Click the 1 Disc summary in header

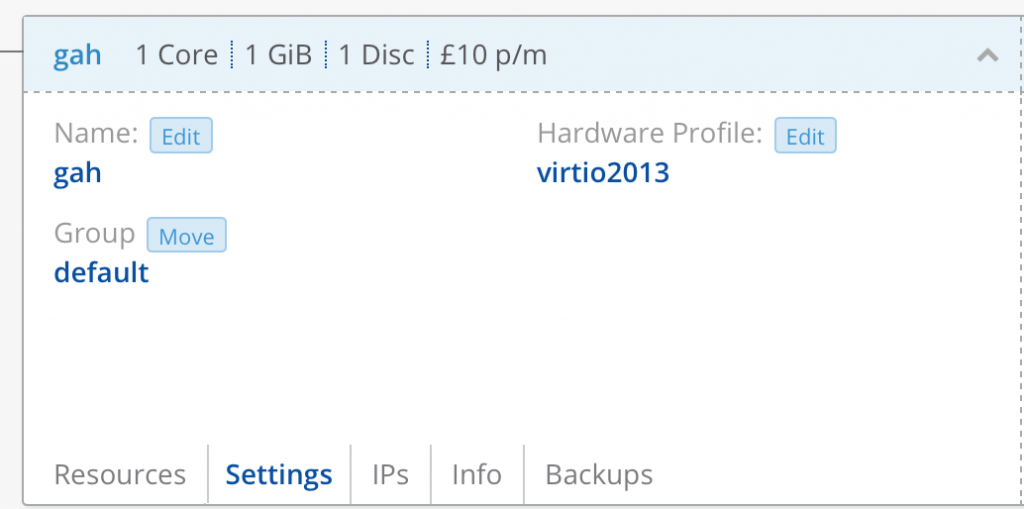point(376,55)
